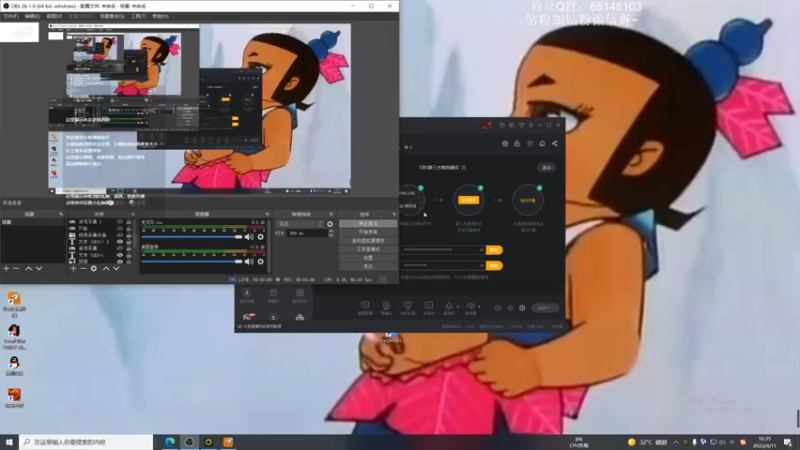Mute the 桌面音频 mixer channel
The width and height of the screenshot is (800, 450).
pos(249,262)
